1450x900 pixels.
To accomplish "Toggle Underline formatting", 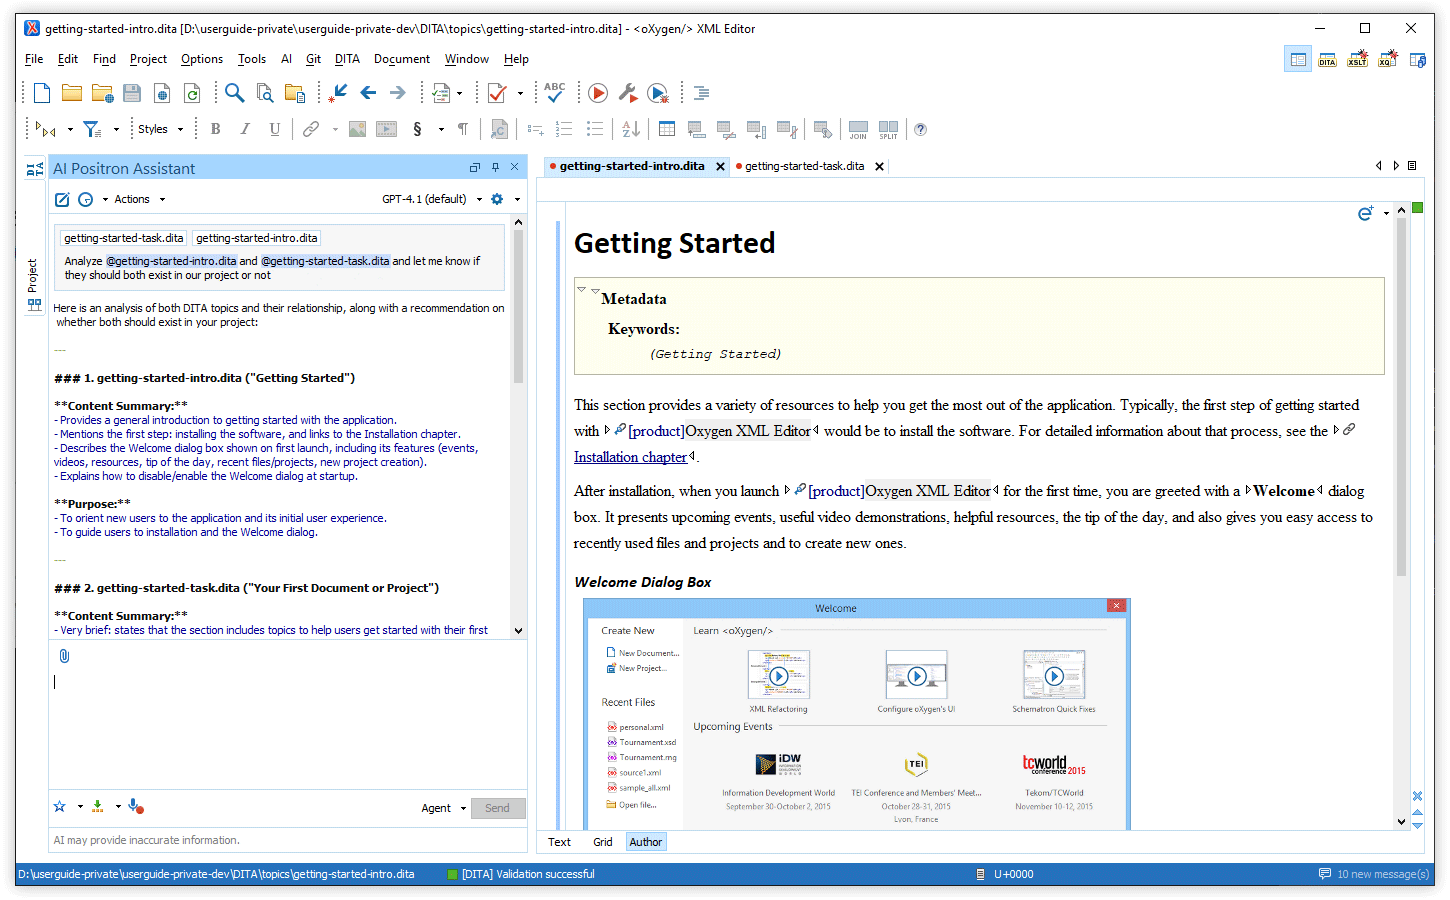I will pos(275,129).
